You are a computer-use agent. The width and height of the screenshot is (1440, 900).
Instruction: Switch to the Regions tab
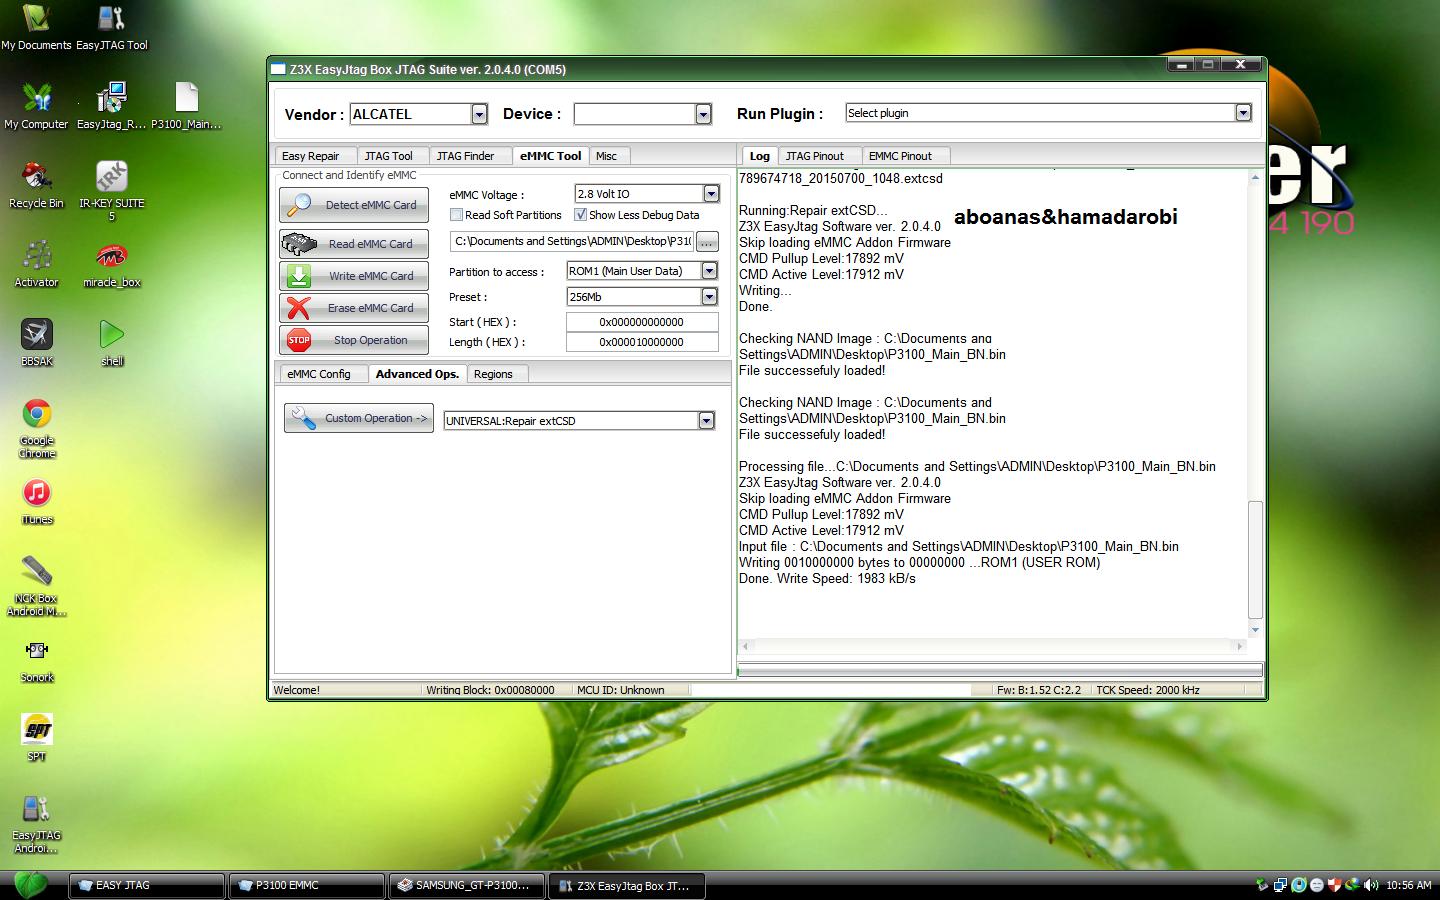click(496, 374)
